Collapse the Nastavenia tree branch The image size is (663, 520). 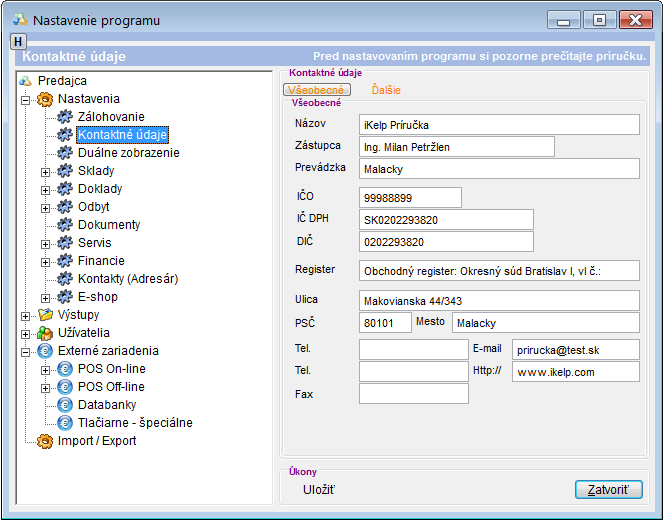[24, 99]
